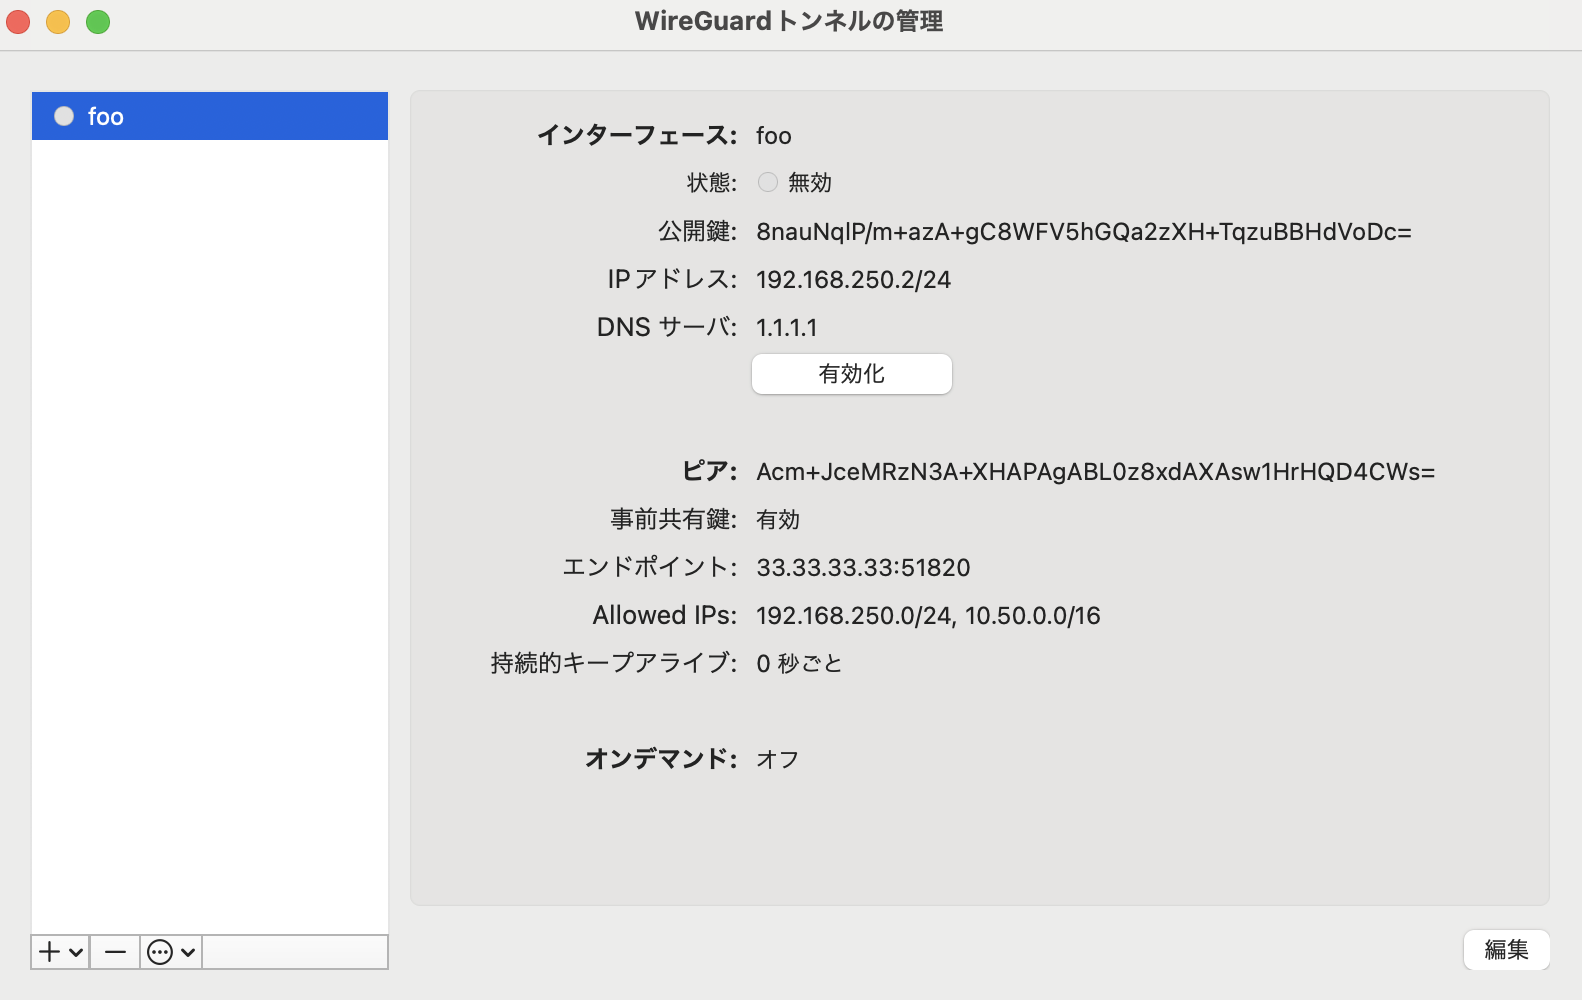
Task: Click the gray status dot beside foo in list
Action: click(x=64, y=116)
